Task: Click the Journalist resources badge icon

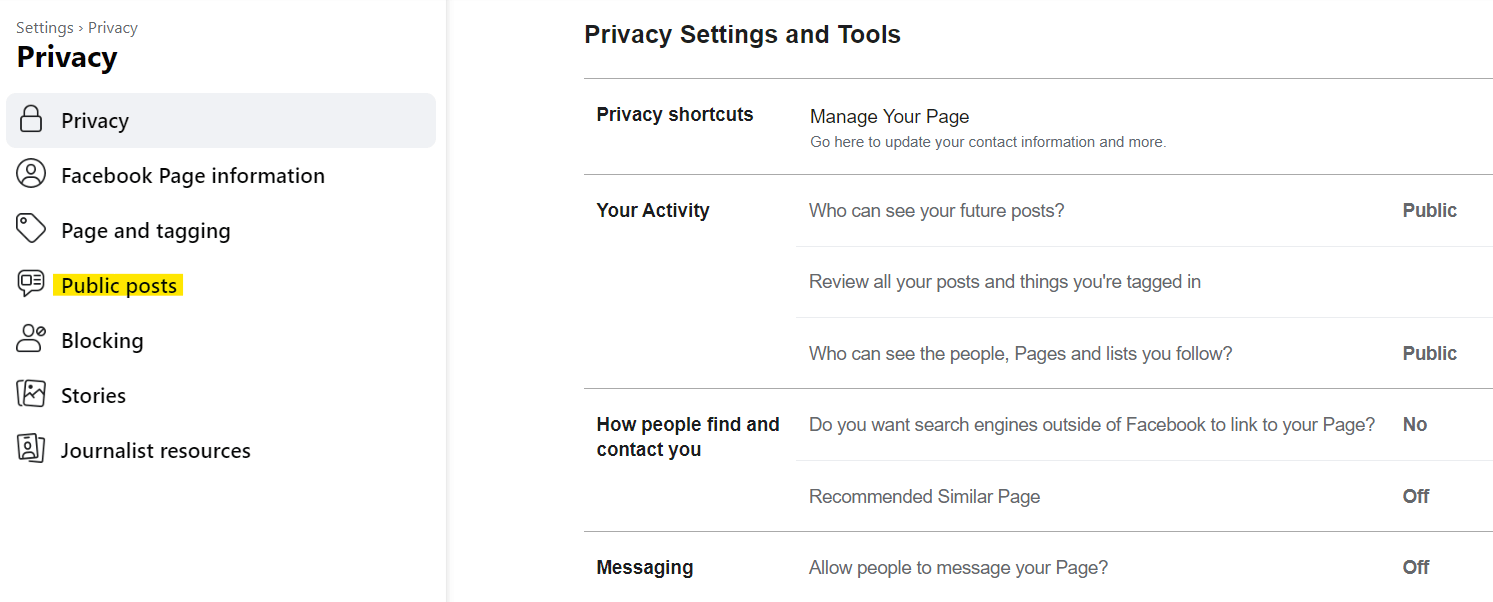Action: (31, 449)
